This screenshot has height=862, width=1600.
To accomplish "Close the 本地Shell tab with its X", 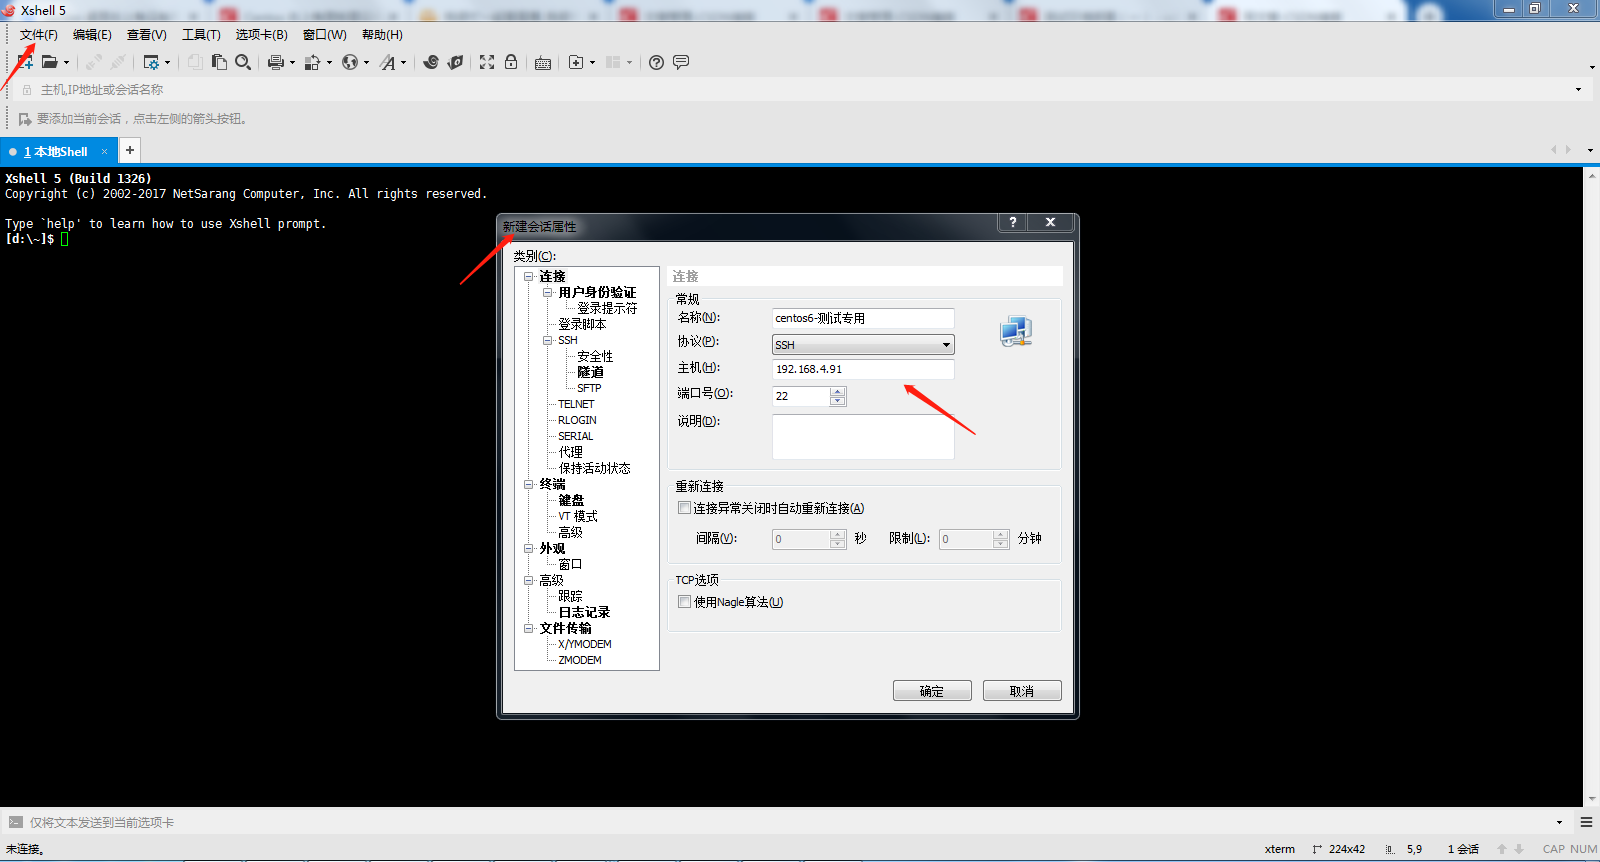I will point(104,152).
